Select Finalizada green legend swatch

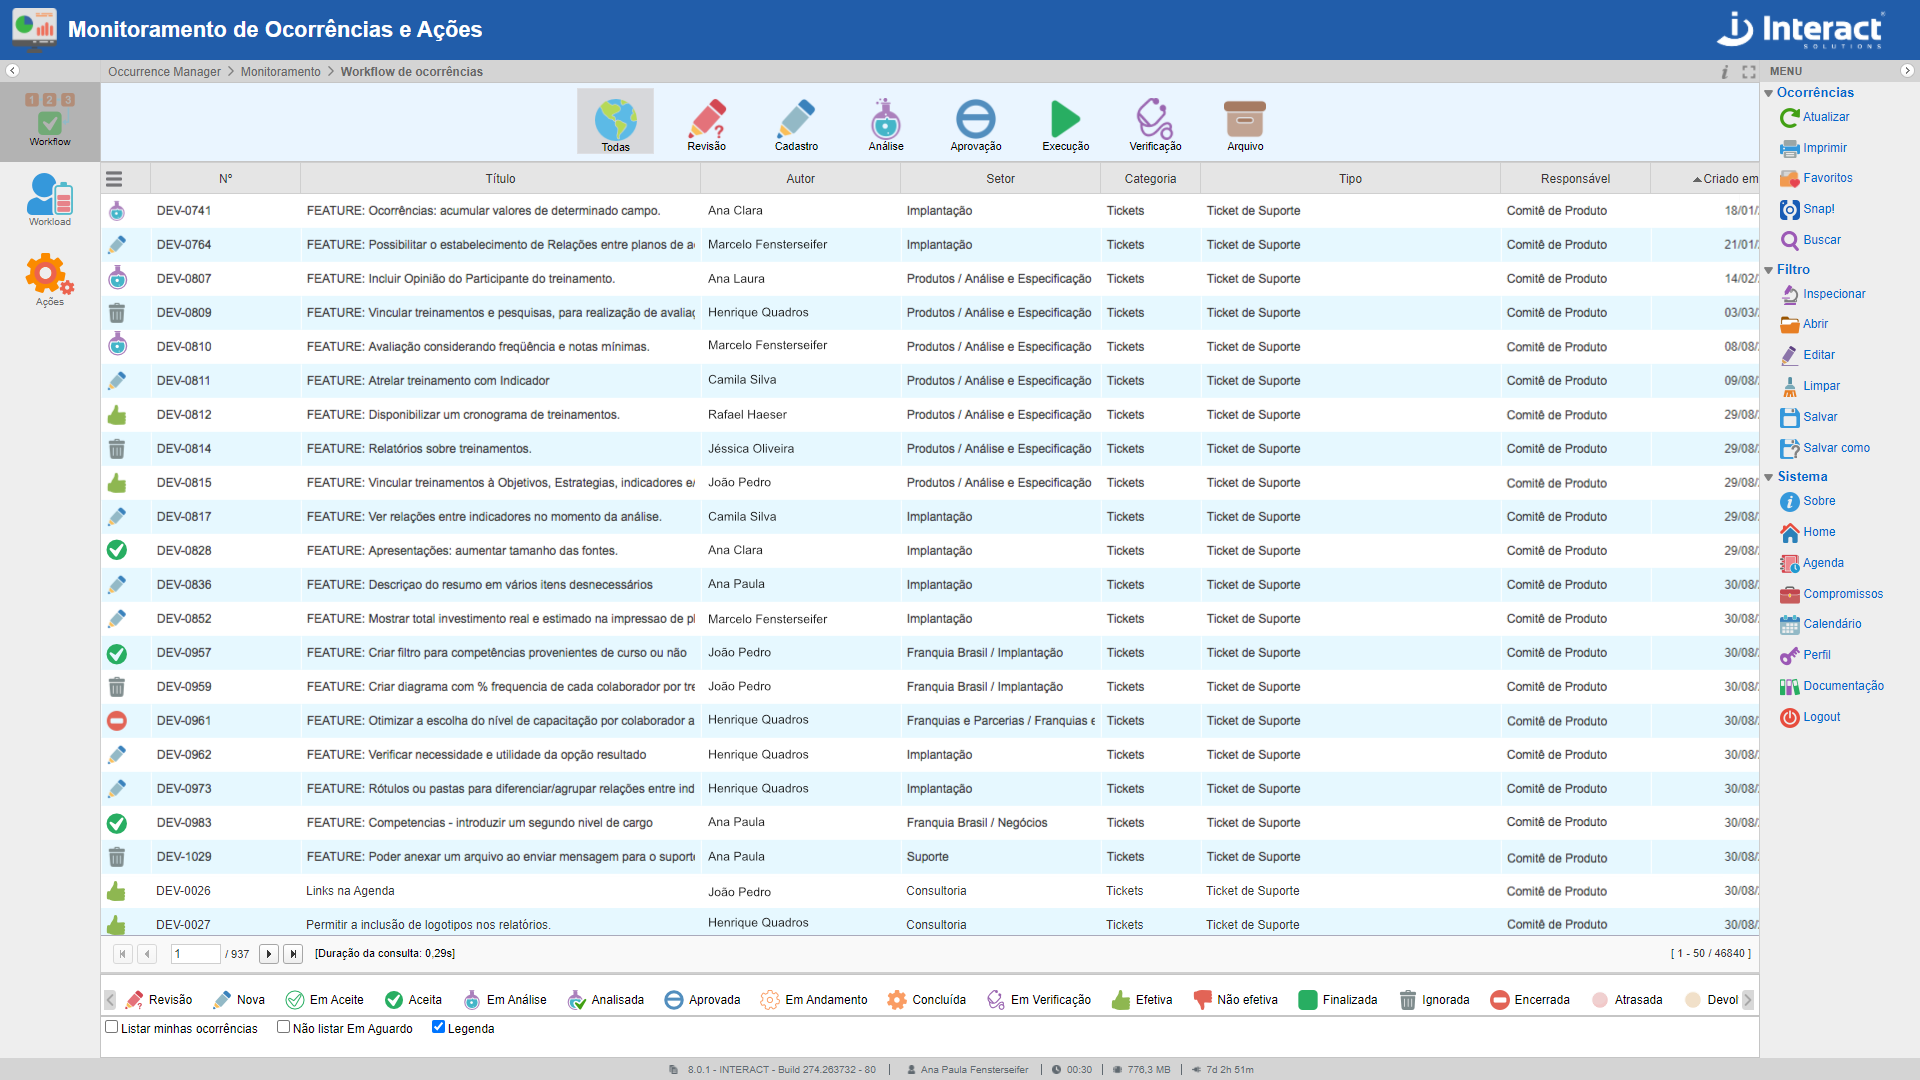pos(1307,1000)
